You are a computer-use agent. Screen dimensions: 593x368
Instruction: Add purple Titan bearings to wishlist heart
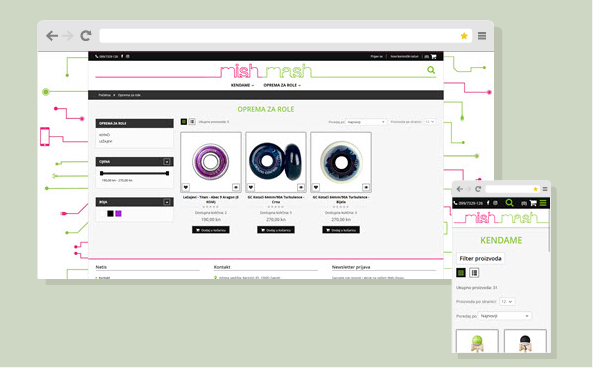tap(186, 187)
